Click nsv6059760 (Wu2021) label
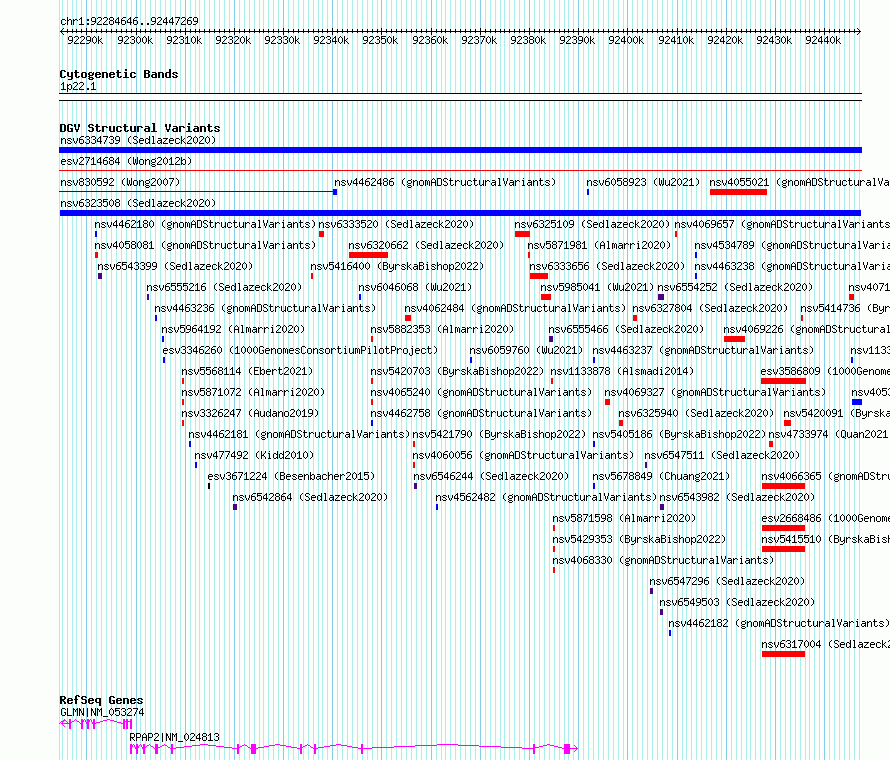 [526, 350]
